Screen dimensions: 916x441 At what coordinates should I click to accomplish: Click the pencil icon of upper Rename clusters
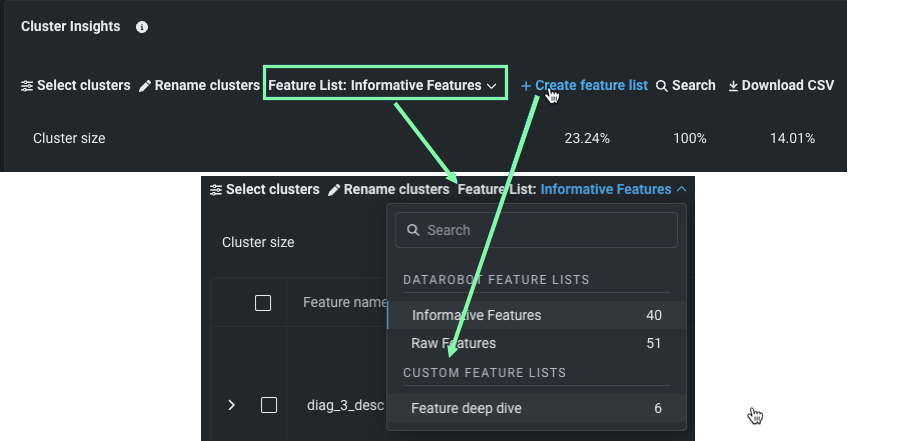tap(145, 86)
